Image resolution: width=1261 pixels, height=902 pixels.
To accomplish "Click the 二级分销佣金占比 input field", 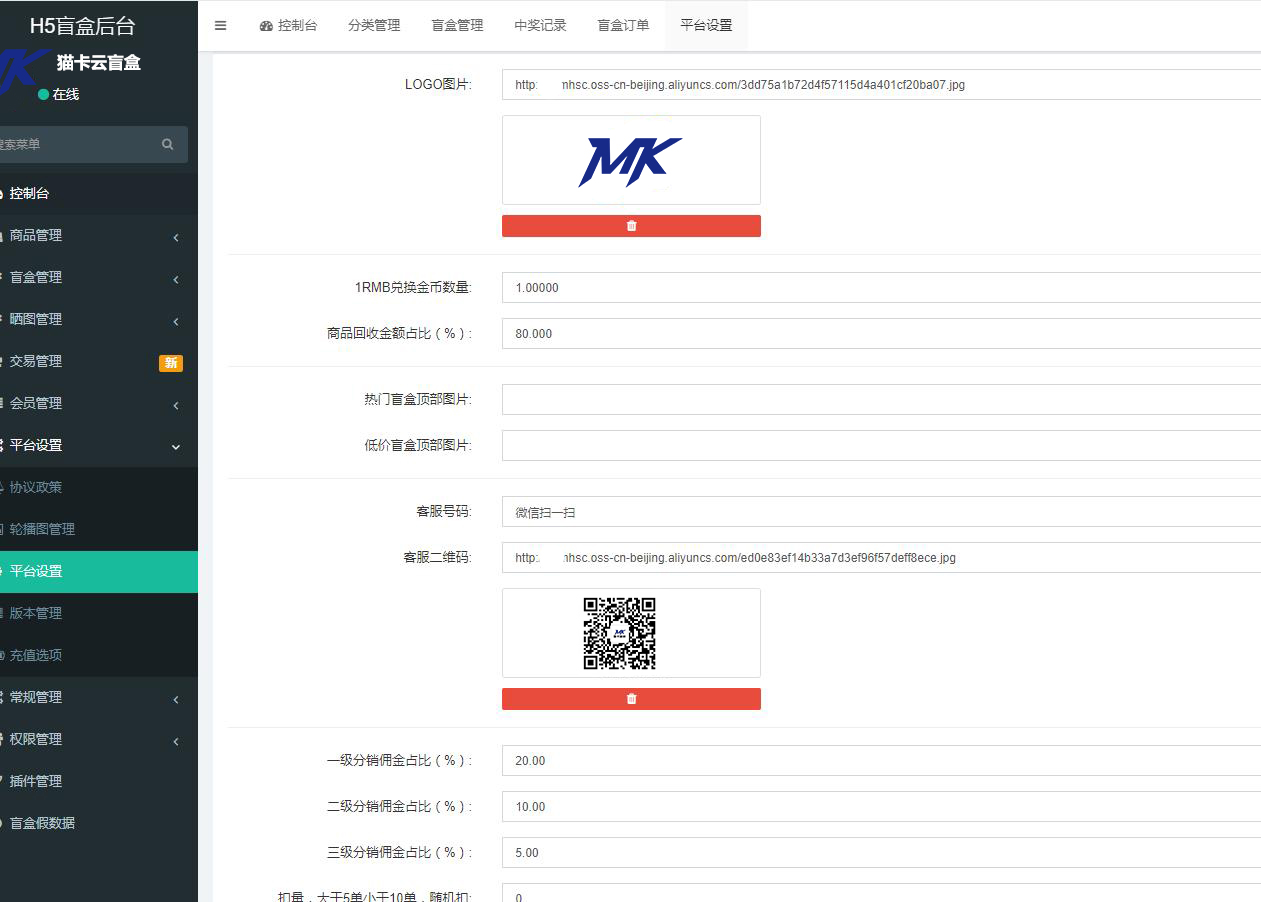I will click(881, 807).
